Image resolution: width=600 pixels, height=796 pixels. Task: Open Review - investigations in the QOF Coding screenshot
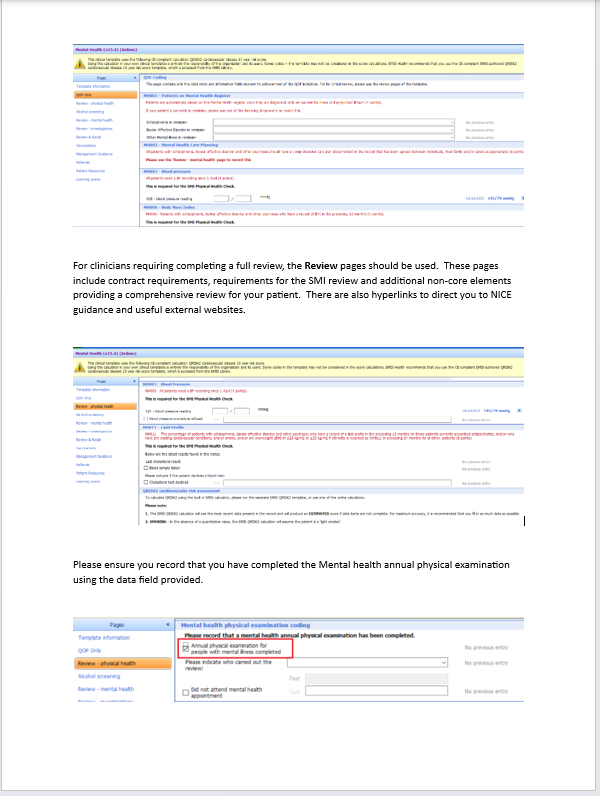[x=94, y=128]
